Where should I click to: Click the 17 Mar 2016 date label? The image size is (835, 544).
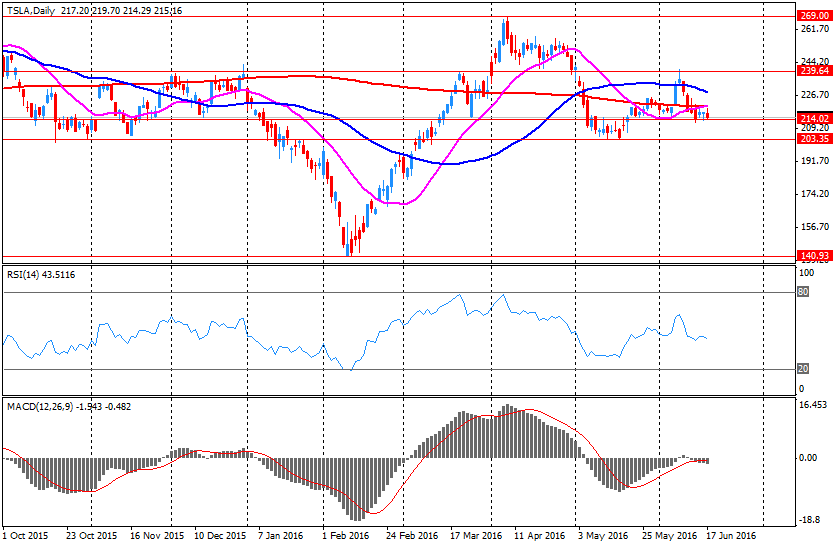[x=476, y=535]
